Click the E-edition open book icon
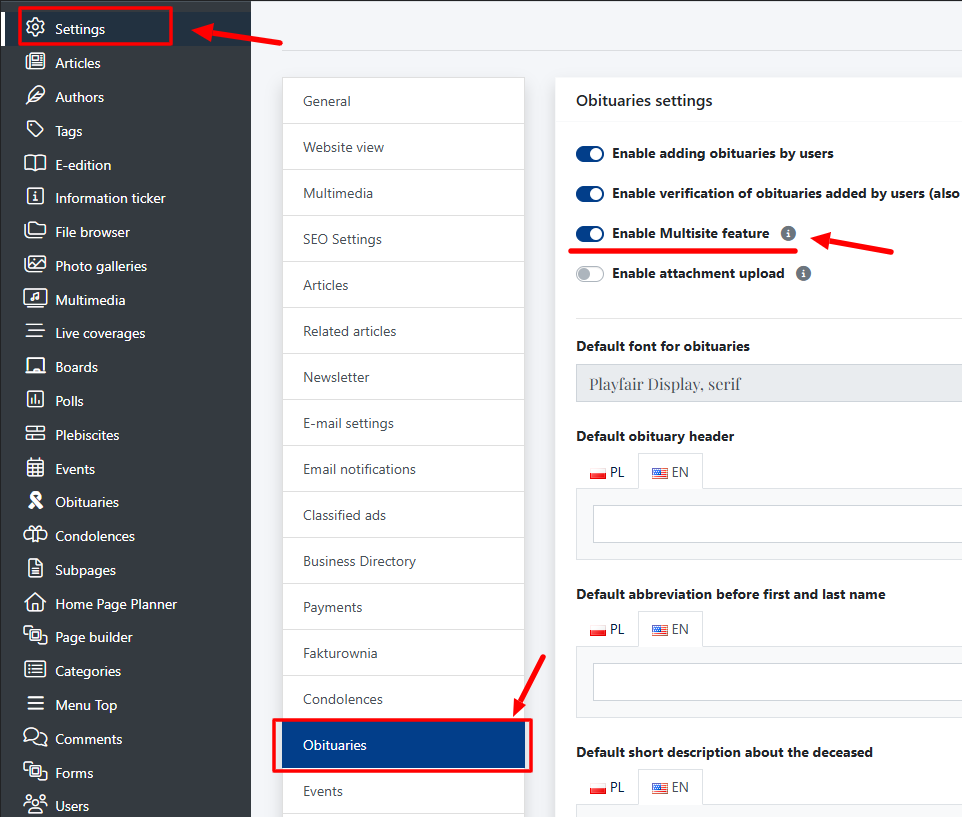The image size is (962, 817). (x=35, y=163)
